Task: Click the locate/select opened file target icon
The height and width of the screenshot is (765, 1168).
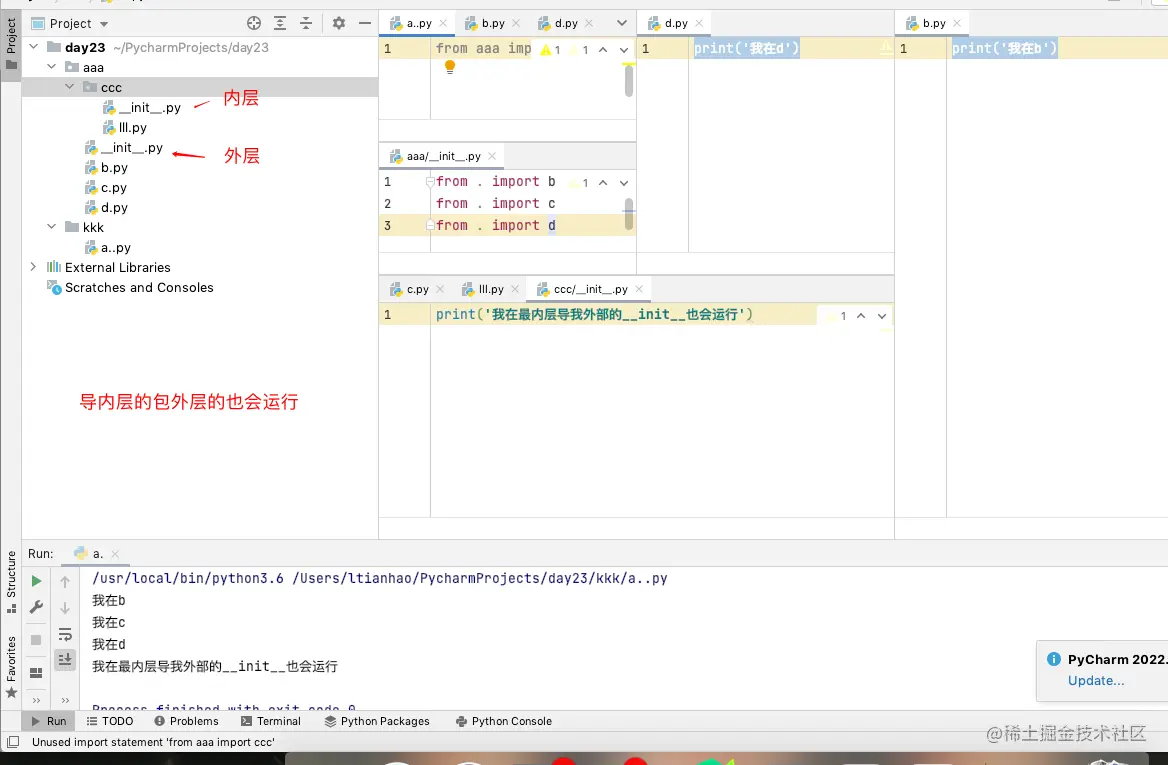Action: coord(254,23)
